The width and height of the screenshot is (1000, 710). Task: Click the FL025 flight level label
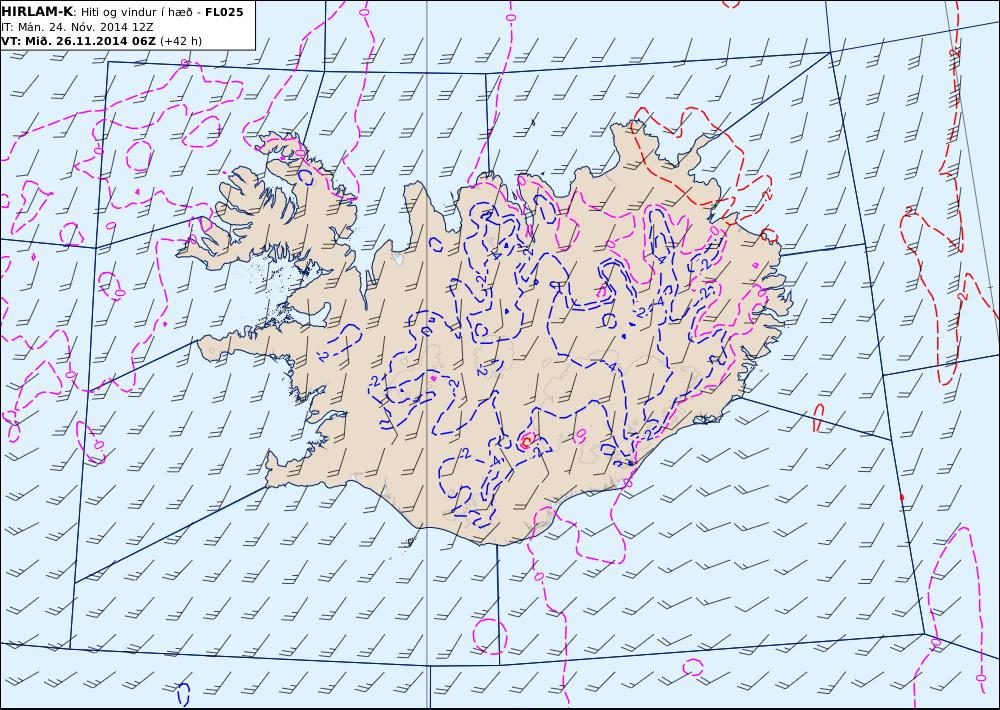coord(224,12)
